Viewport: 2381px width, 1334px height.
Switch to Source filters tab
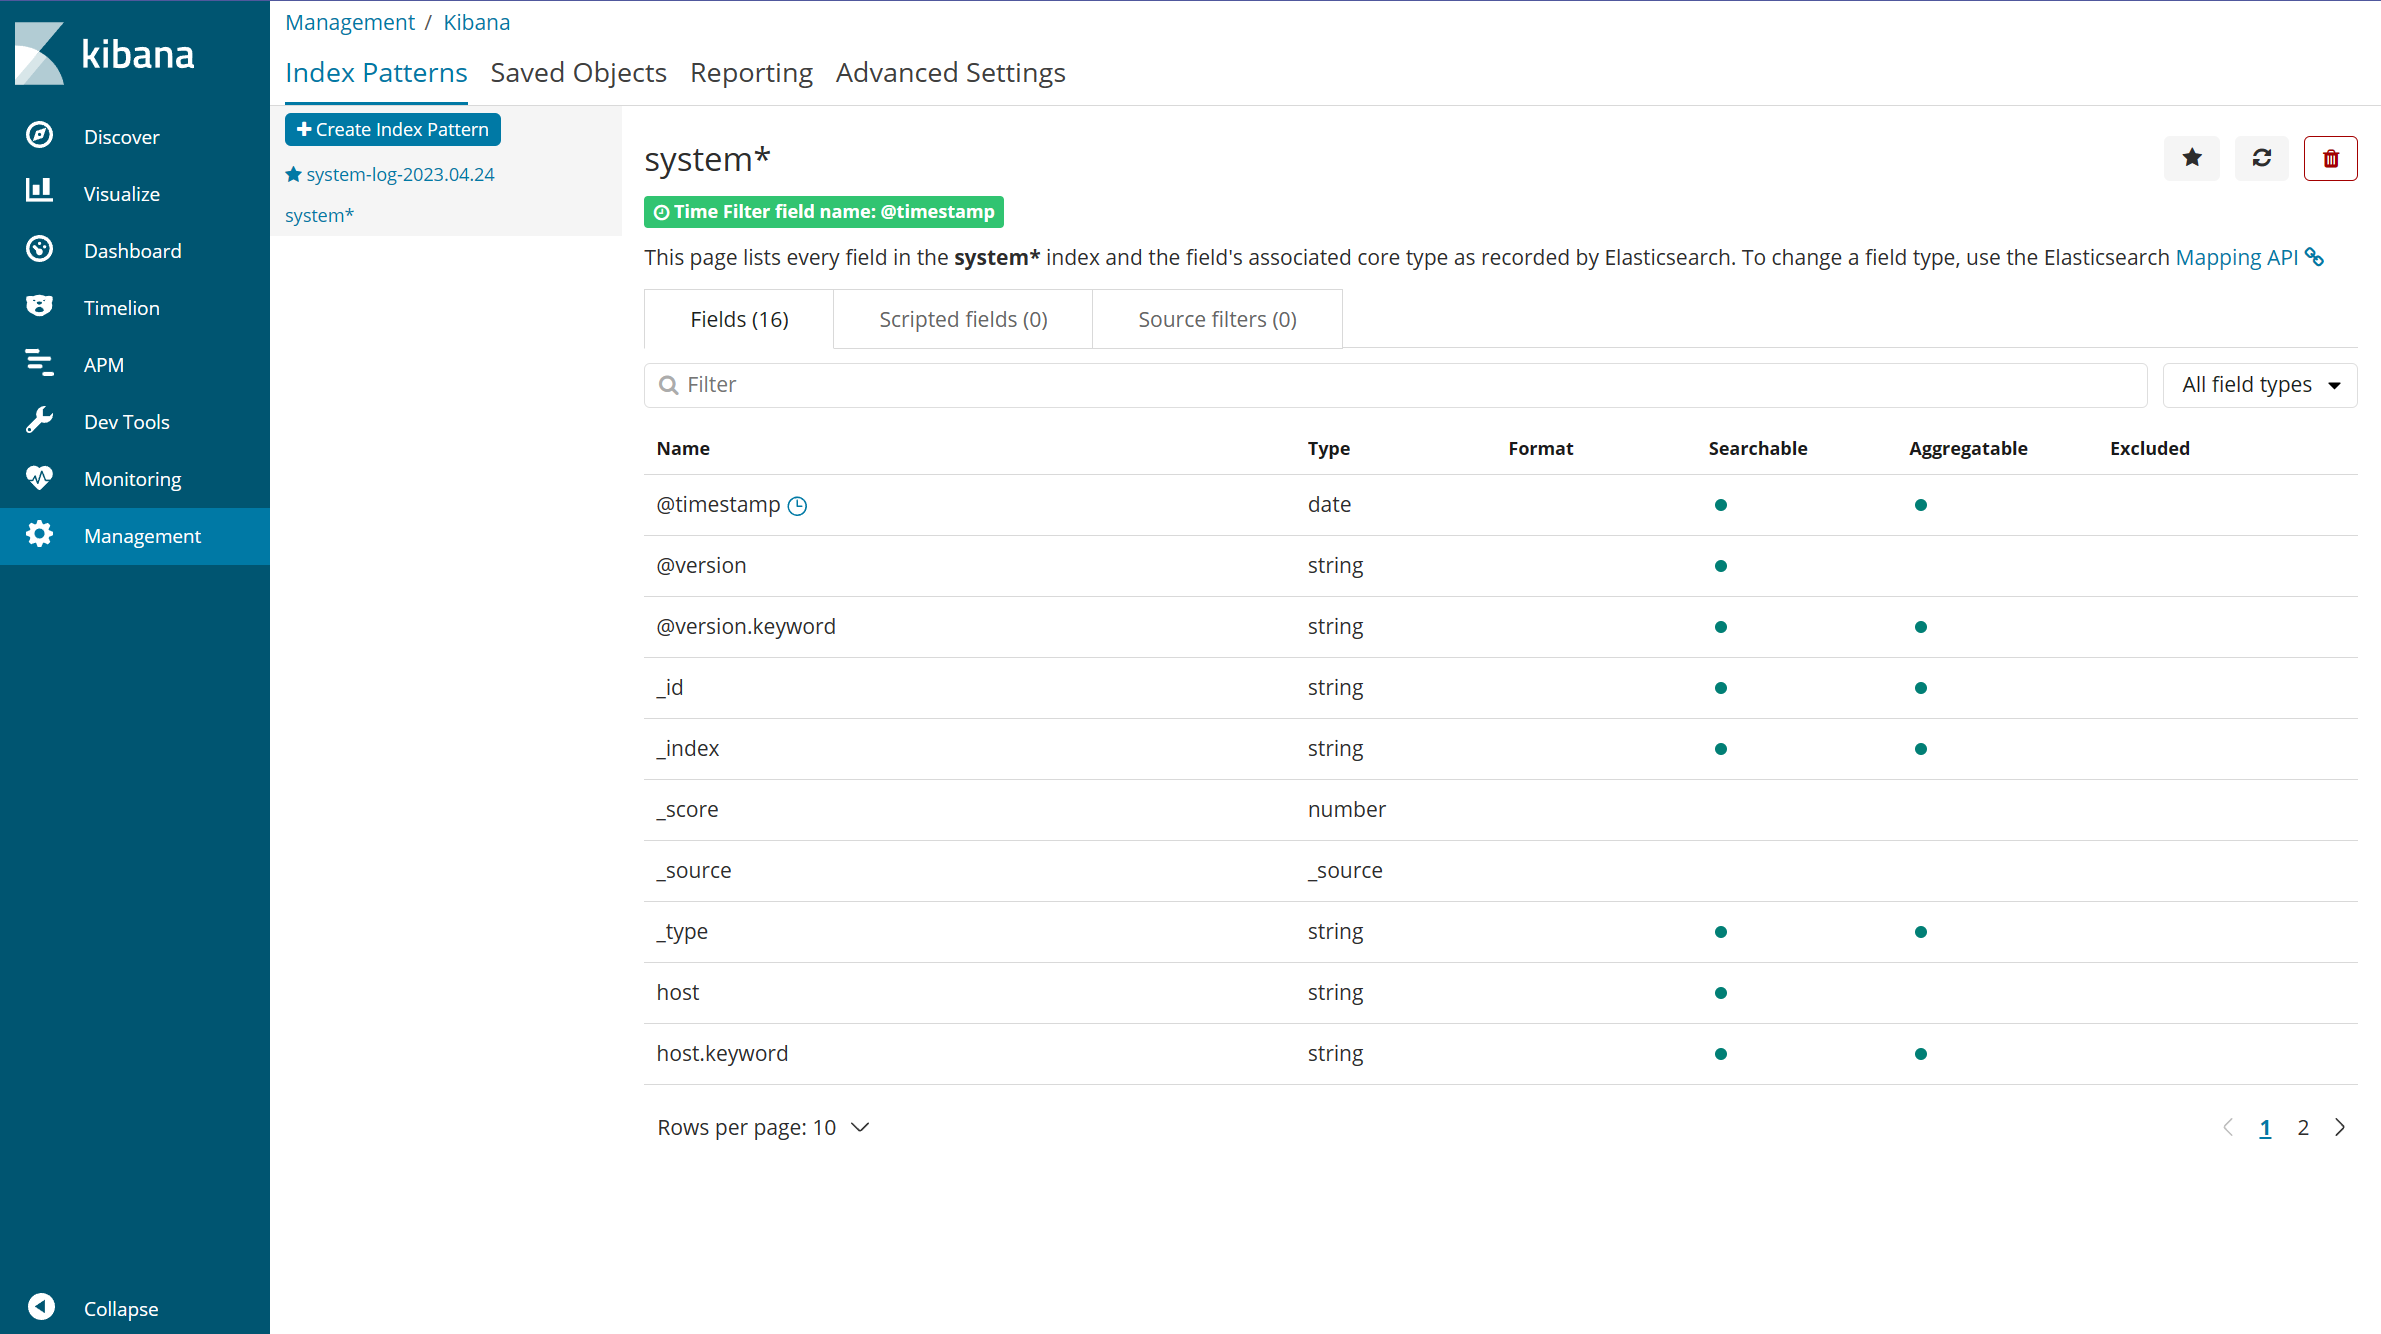1216,320
